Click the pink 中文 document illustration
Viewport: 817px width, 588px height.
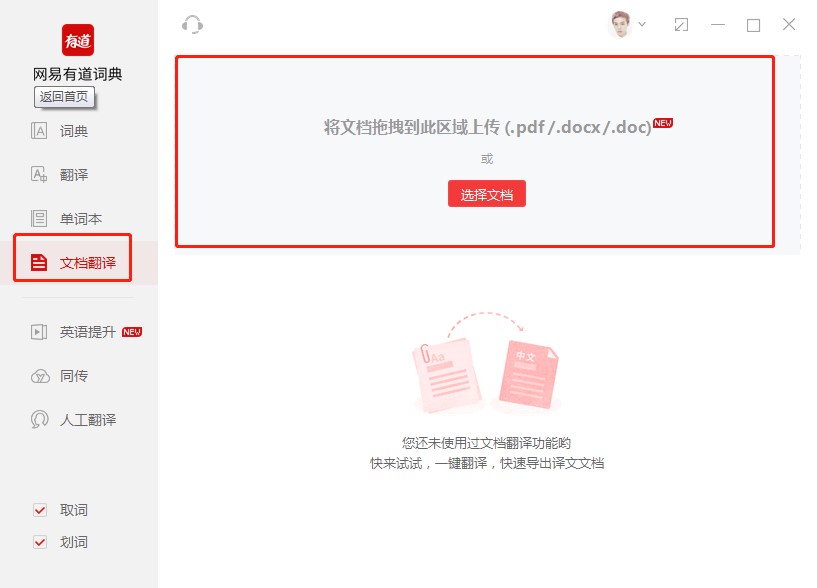529,375
